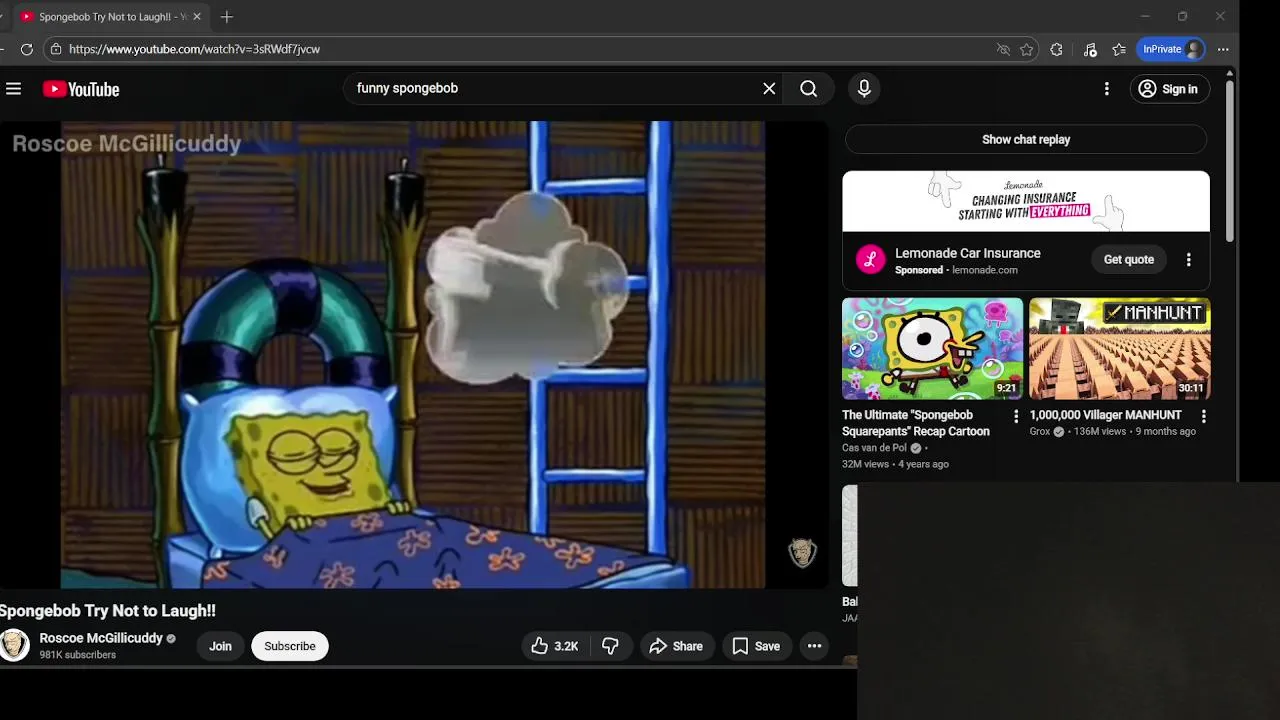Open the browser extensions menu
Image resolution: width=1280 pixels, height=720 pixels.
[1056, 49]
